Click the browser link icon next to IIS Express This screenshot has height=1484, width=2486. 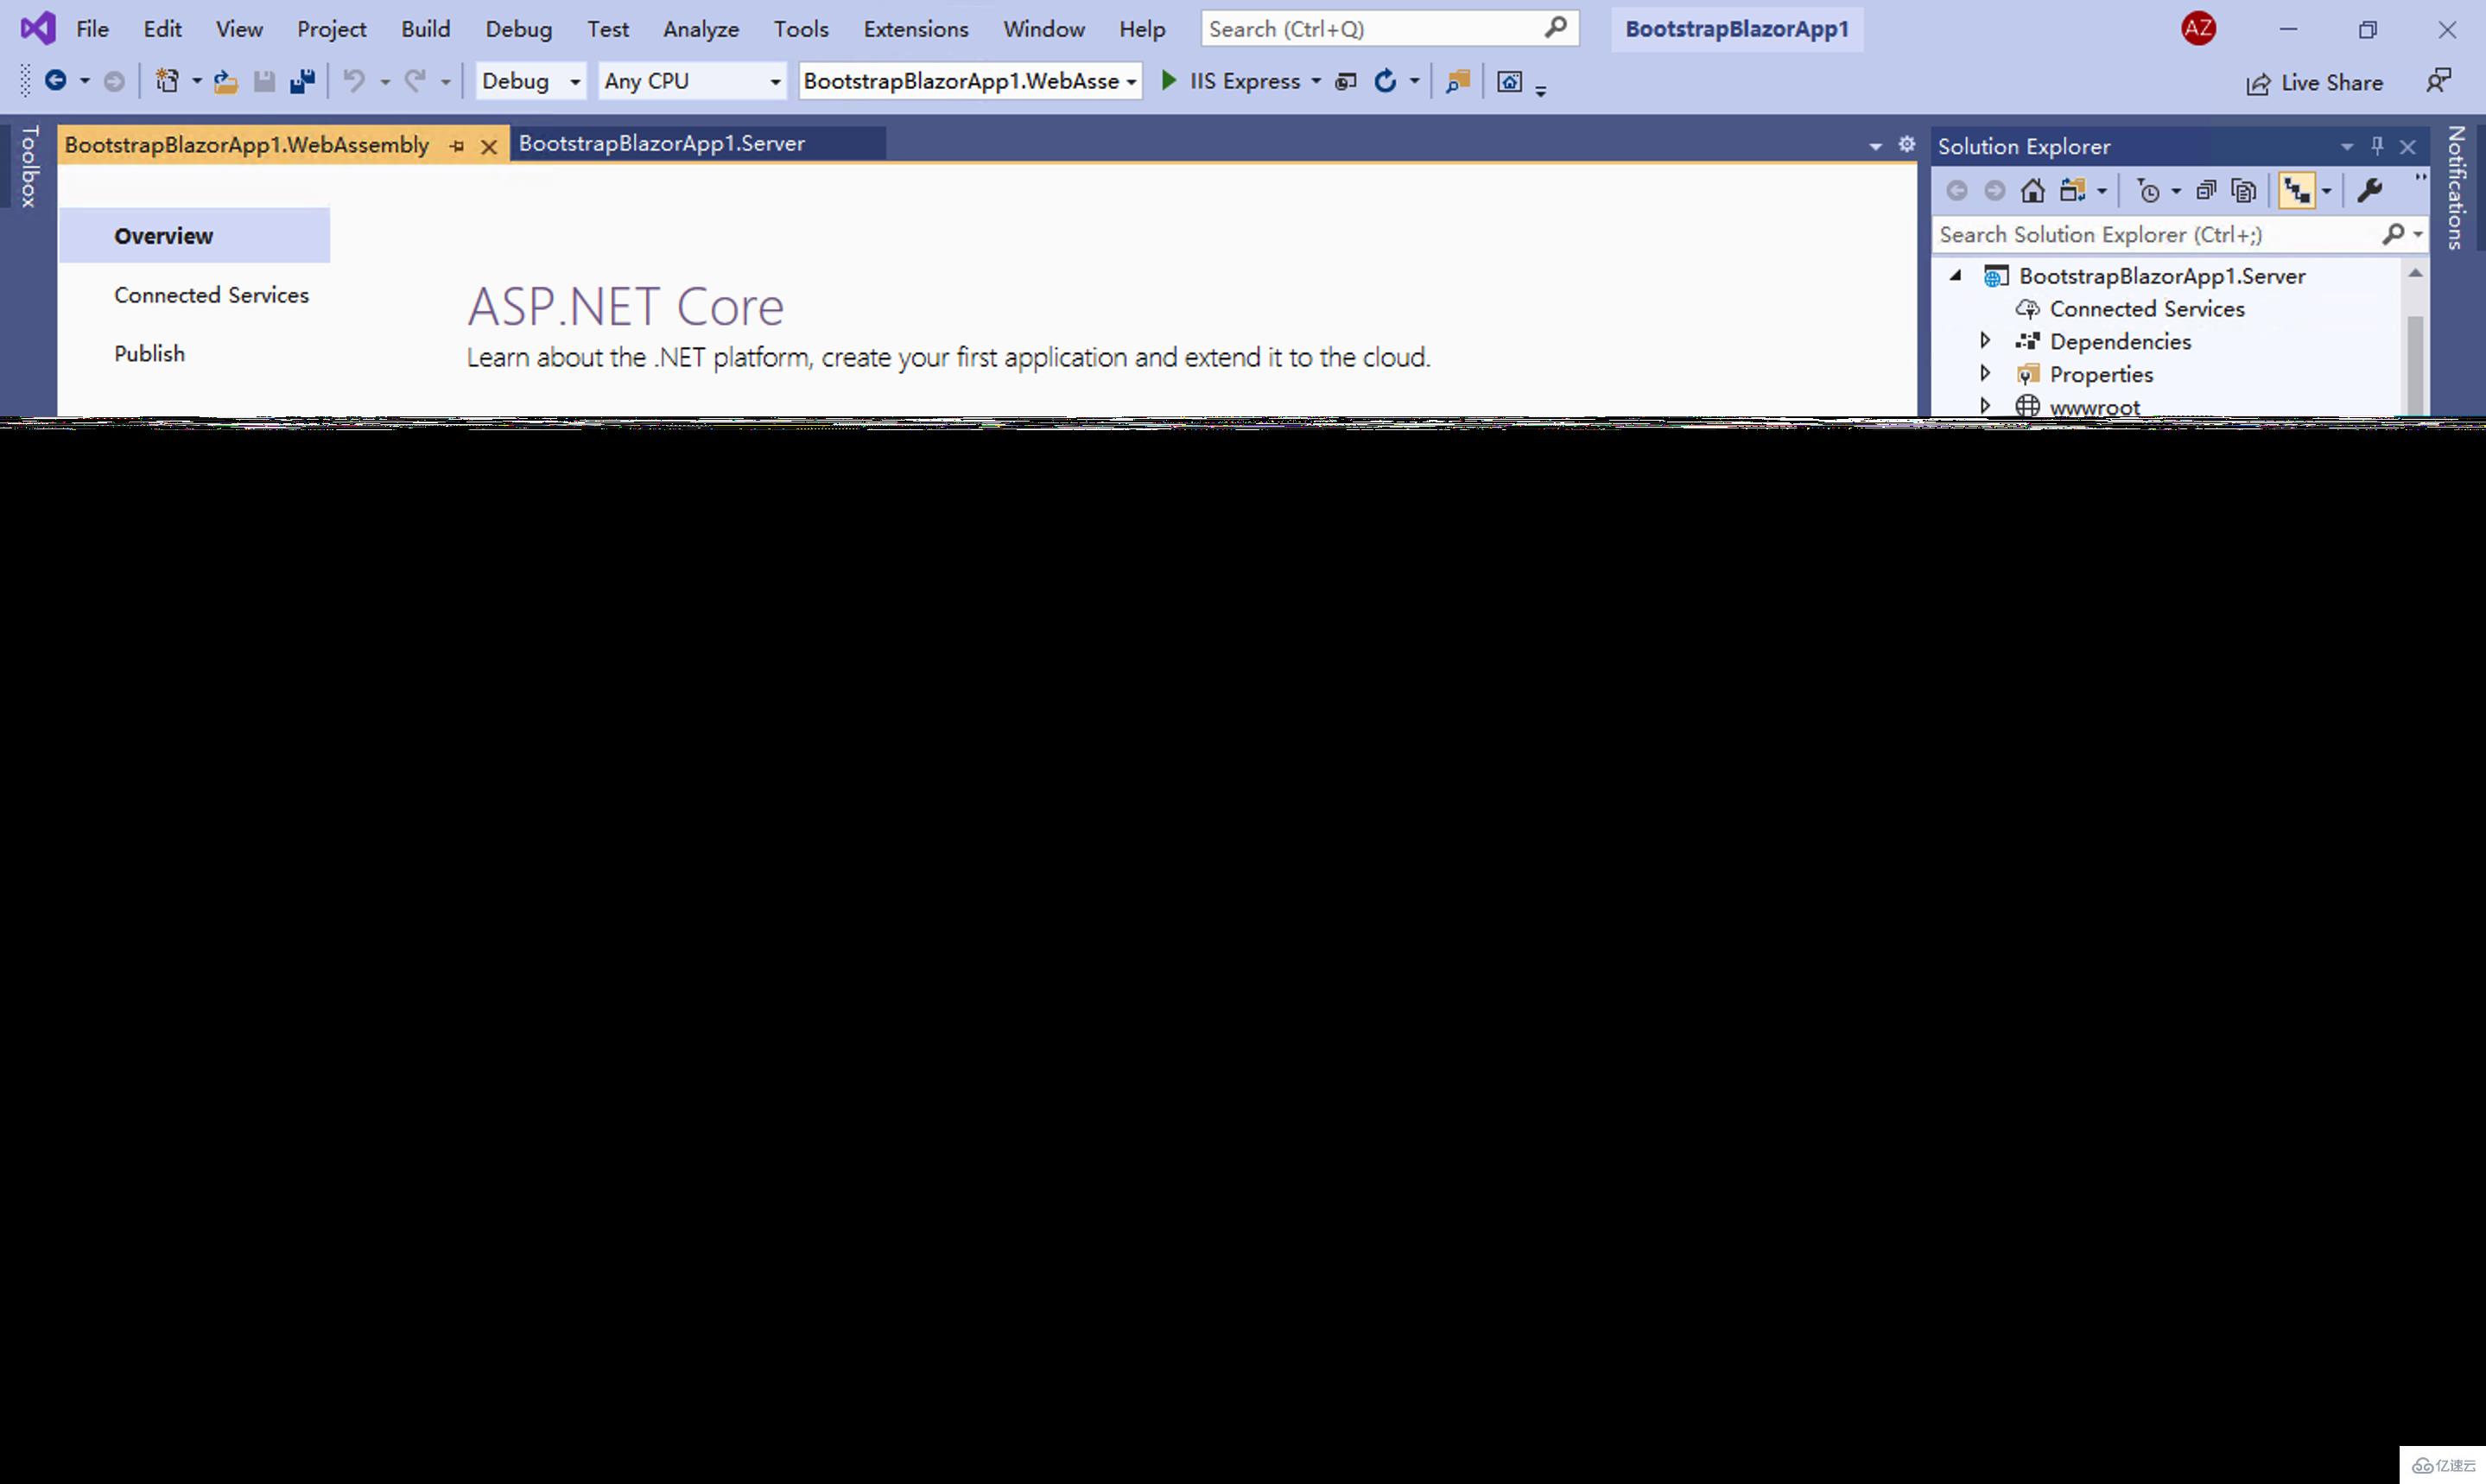1346,81
